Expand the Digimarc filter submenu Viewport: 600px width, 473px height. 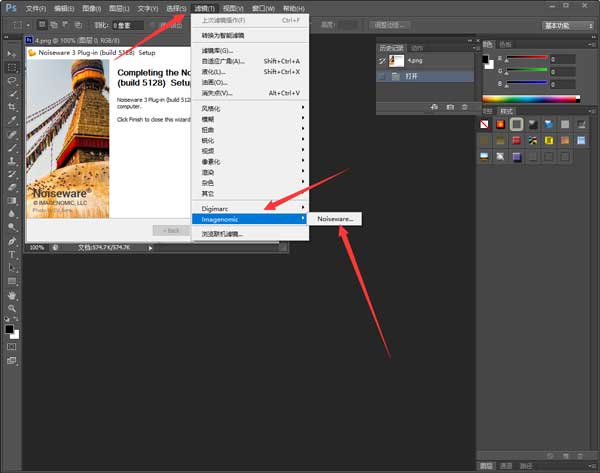(250, 209)
